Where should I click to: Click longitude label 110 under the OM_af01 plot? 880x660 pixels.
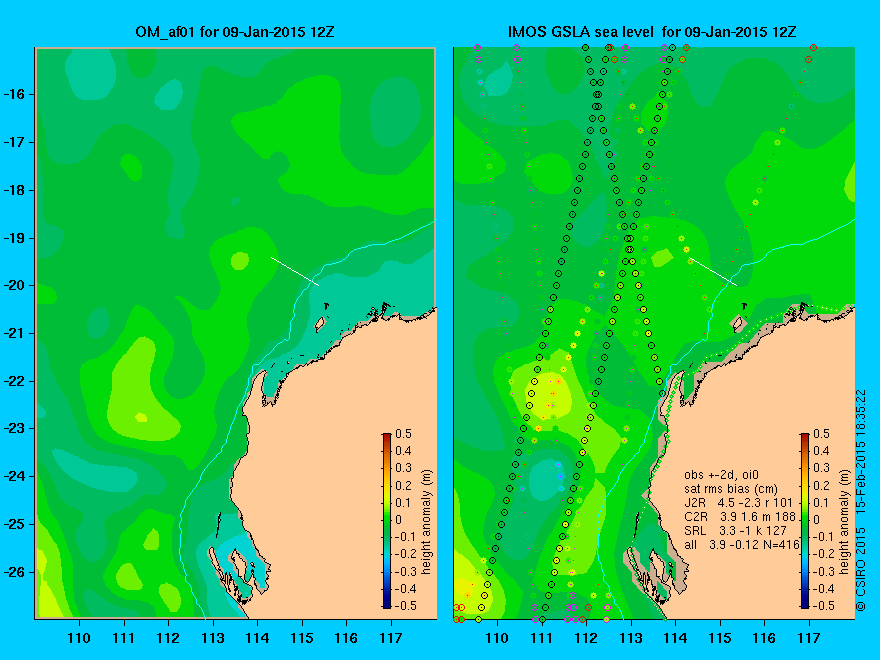tap(79, 638)
